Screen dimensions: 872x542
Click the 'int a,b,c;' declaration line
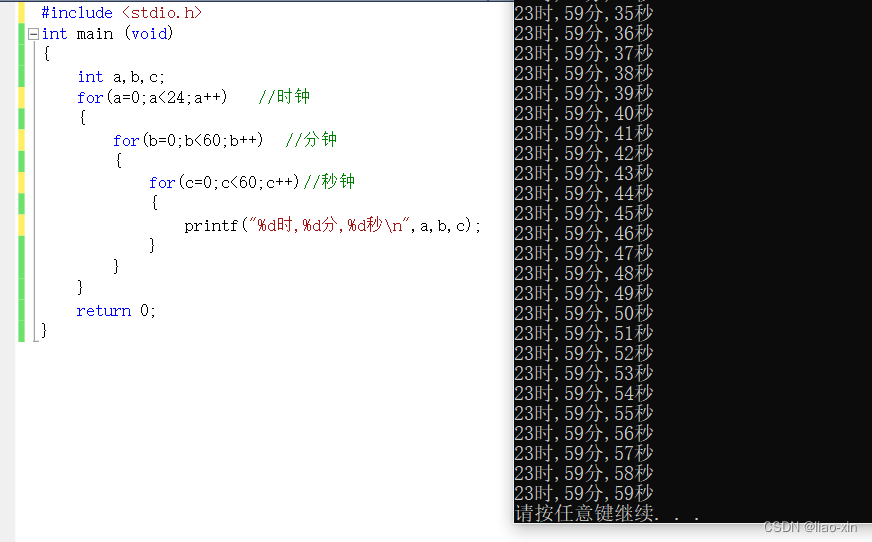[x=121, y=77]
